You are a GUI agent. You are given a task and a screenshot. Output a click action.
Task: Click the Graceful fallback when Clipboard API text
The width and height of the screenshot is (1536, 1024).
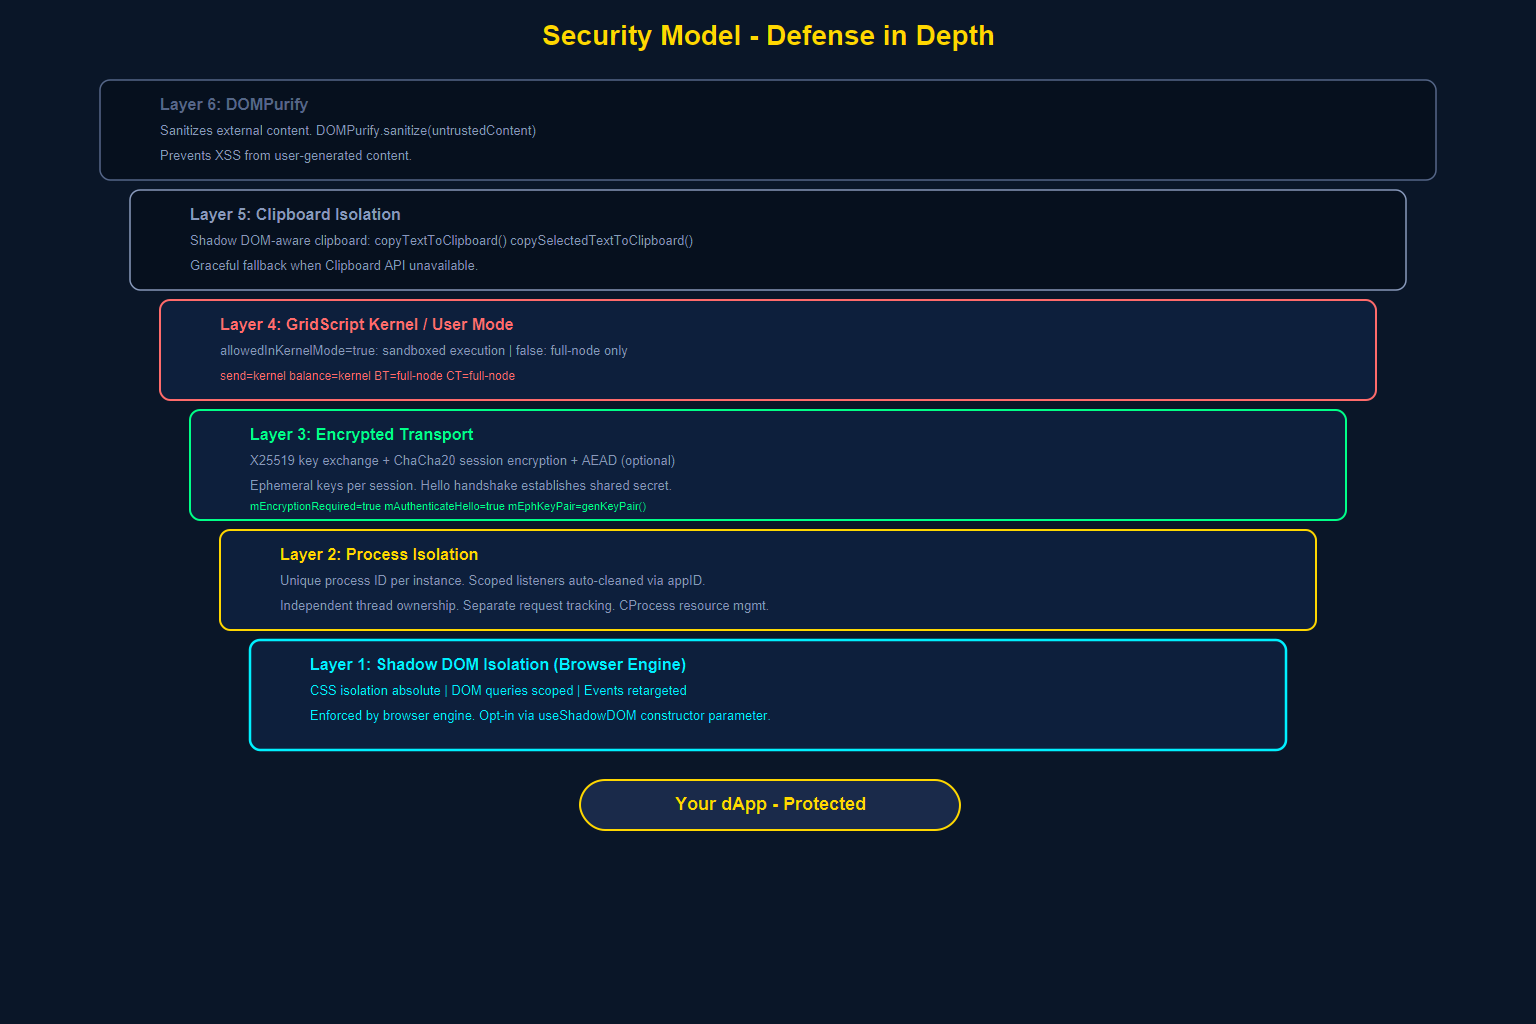[x=334, y=265]
